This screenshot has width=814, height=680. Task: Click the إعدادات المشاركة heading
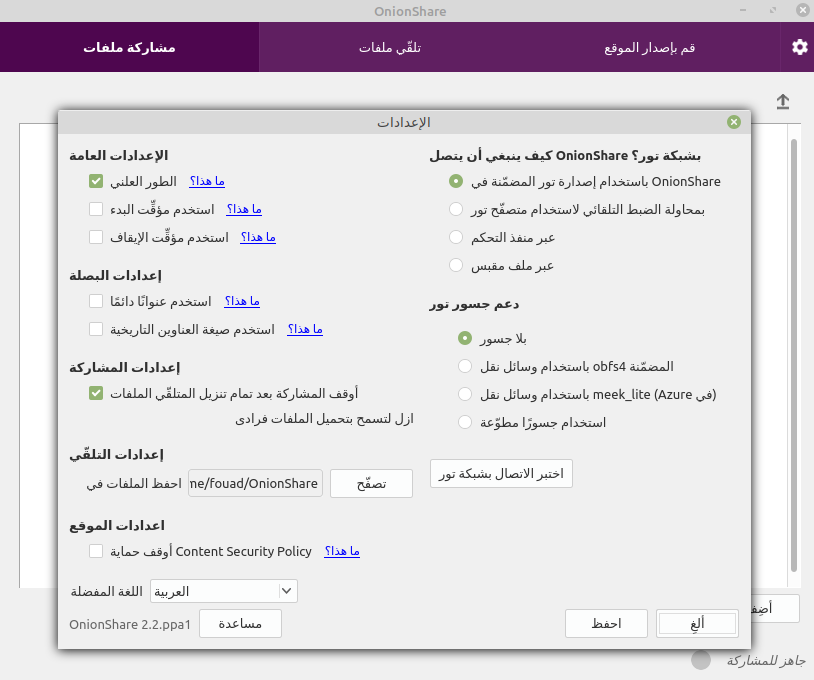[x=125, y=368]
